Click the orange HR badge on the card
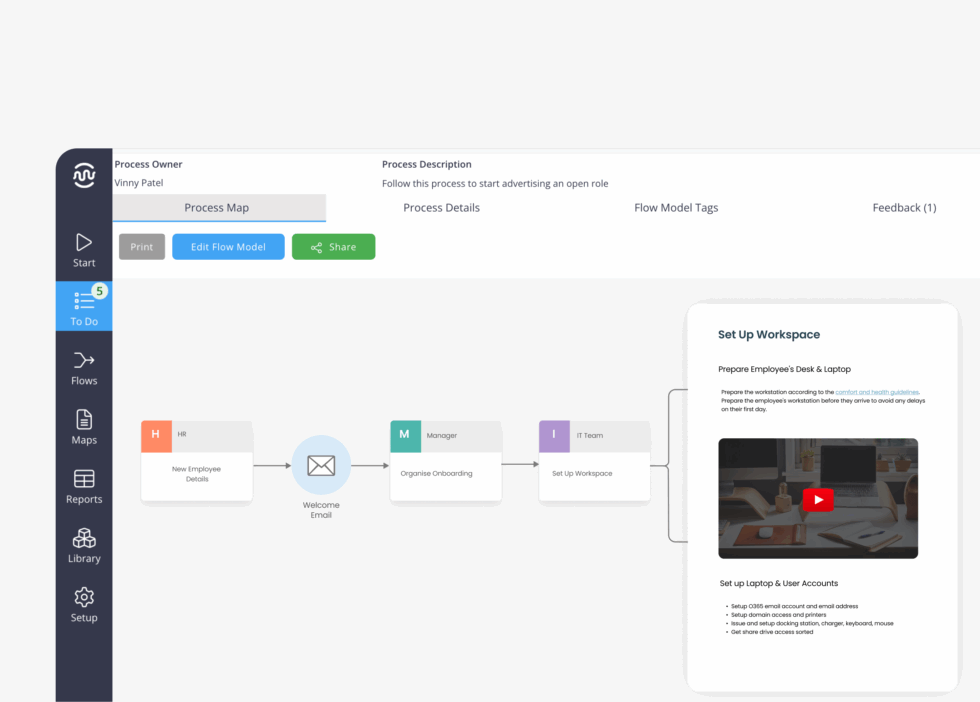Viewport: 980px width, 702px height. pos(155,436)
